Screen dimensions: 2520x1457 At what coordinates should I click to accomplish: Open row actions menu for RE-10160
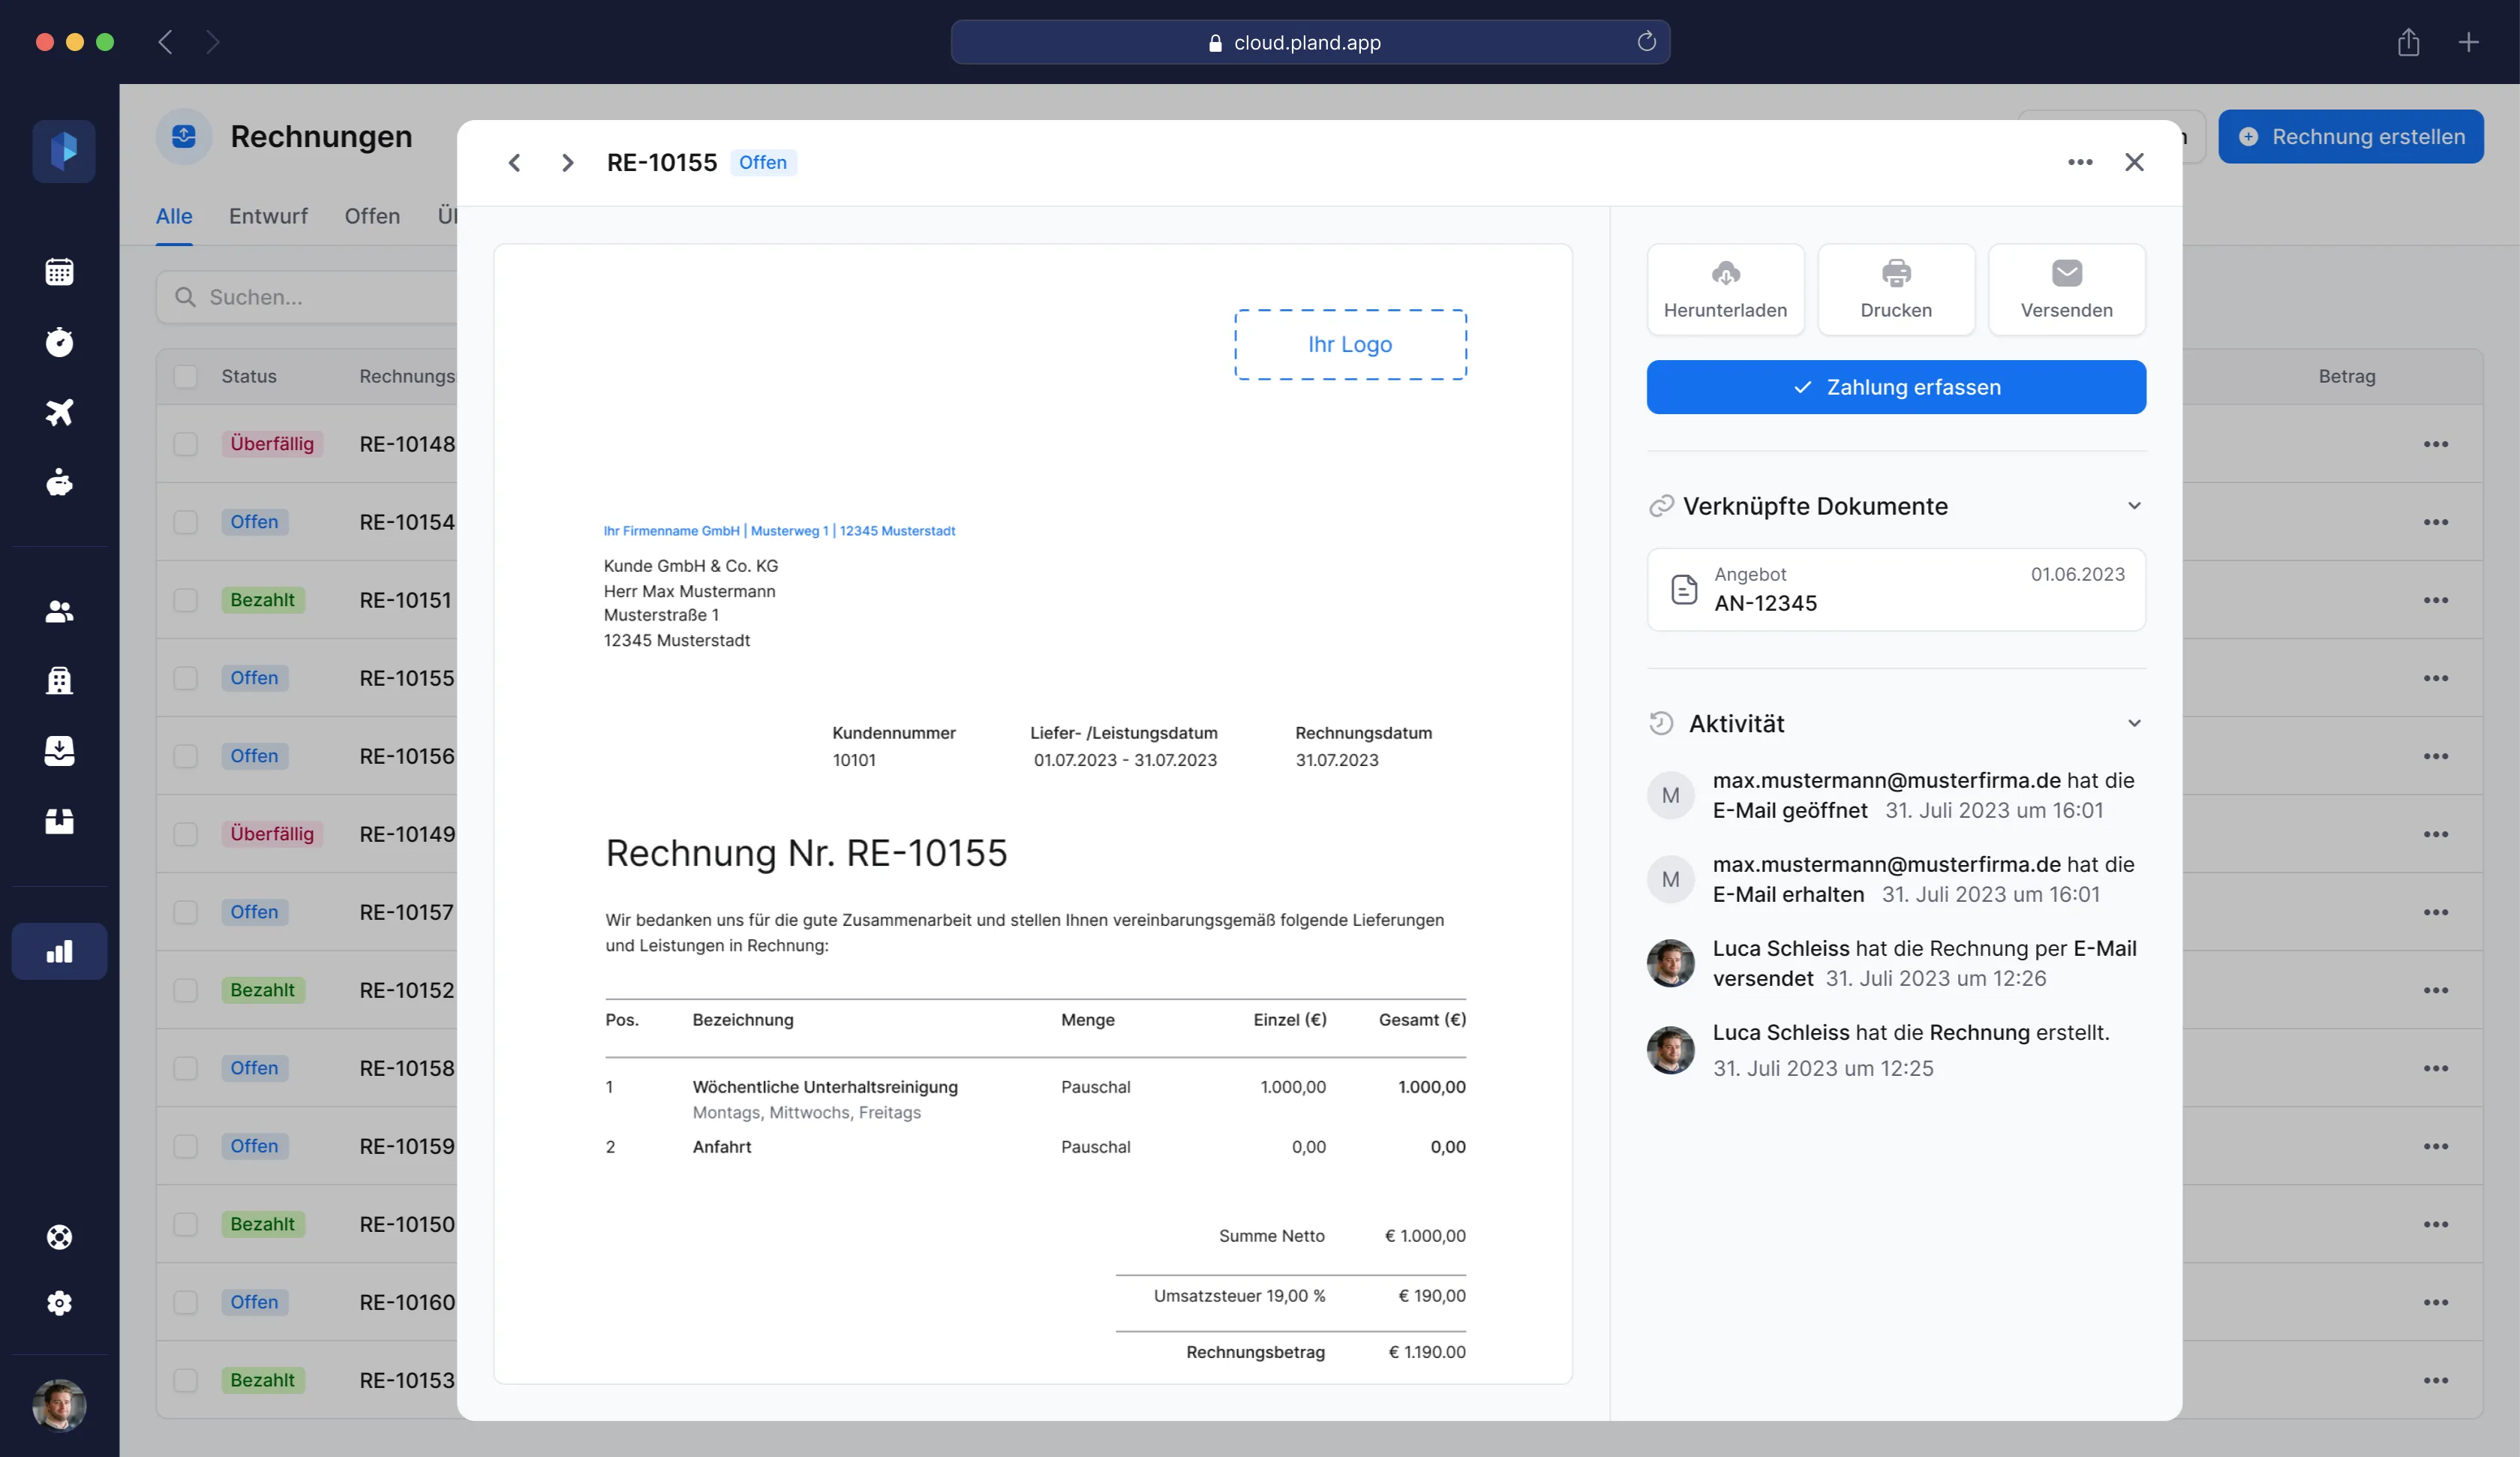(x=2436, y=1302)
